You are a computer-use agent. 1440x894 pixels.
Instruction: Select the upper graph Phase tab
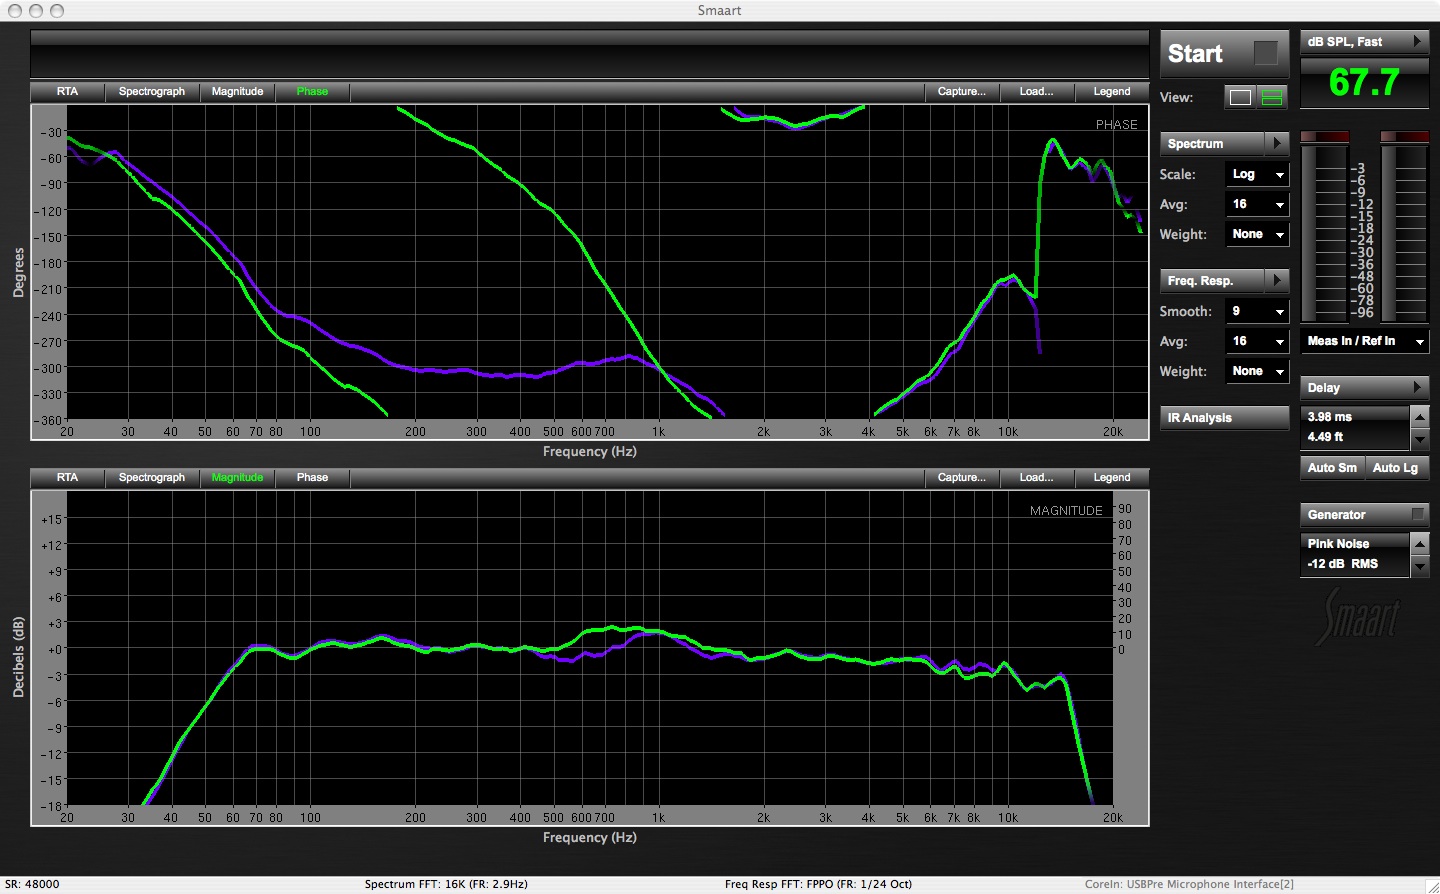(312, 91)
